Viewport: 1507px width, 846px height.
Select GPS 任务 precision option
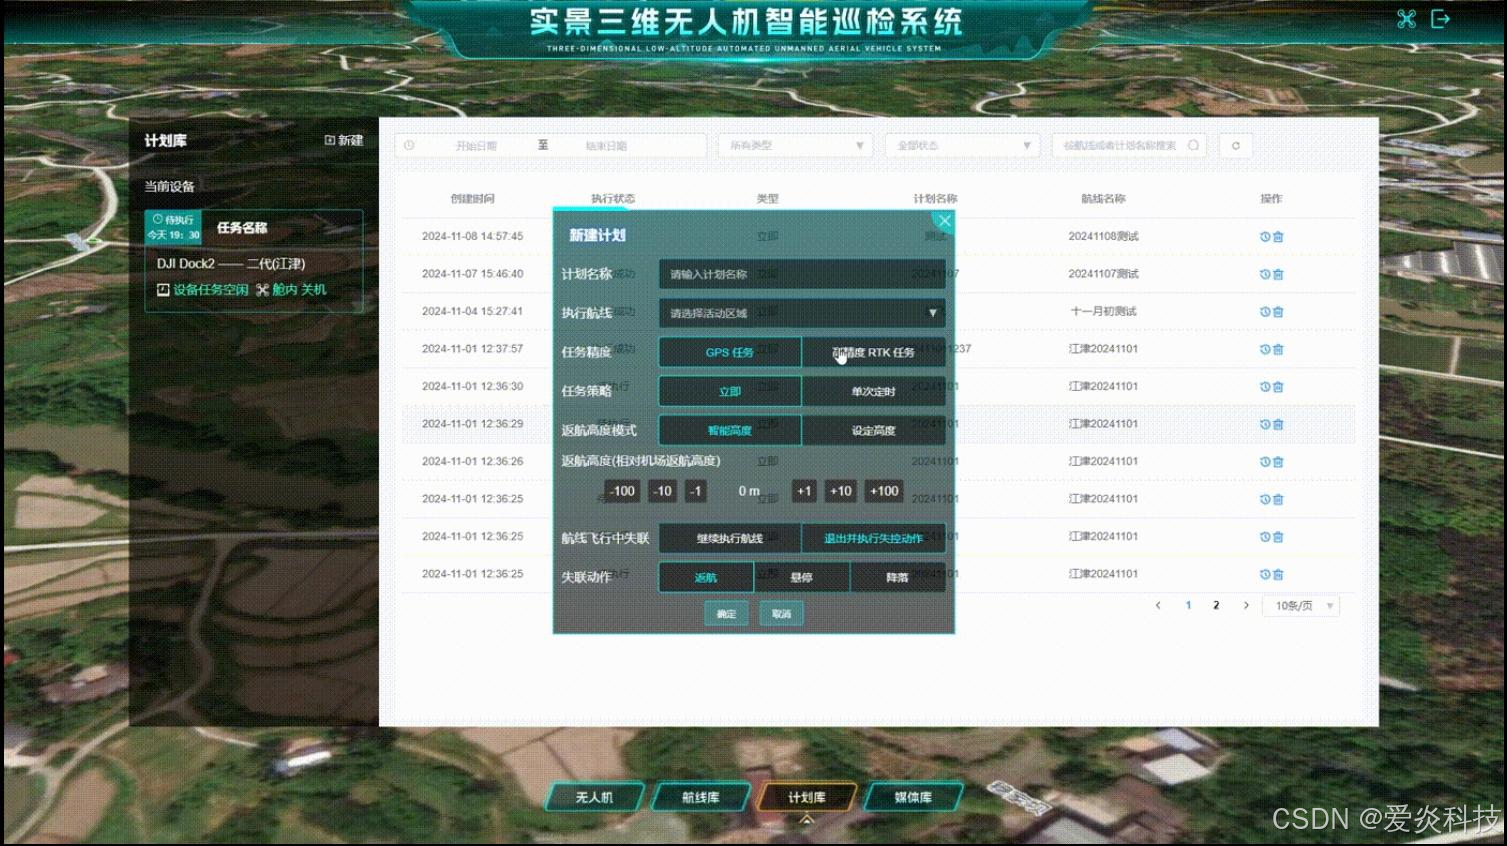click(730, 352)
